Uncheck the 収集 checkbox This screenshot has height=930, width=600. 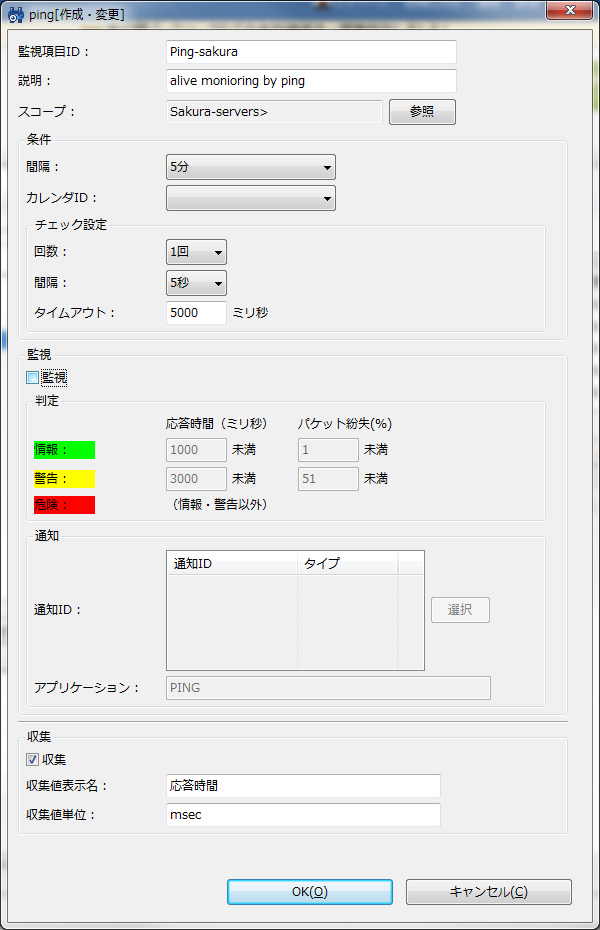[33, 760]
